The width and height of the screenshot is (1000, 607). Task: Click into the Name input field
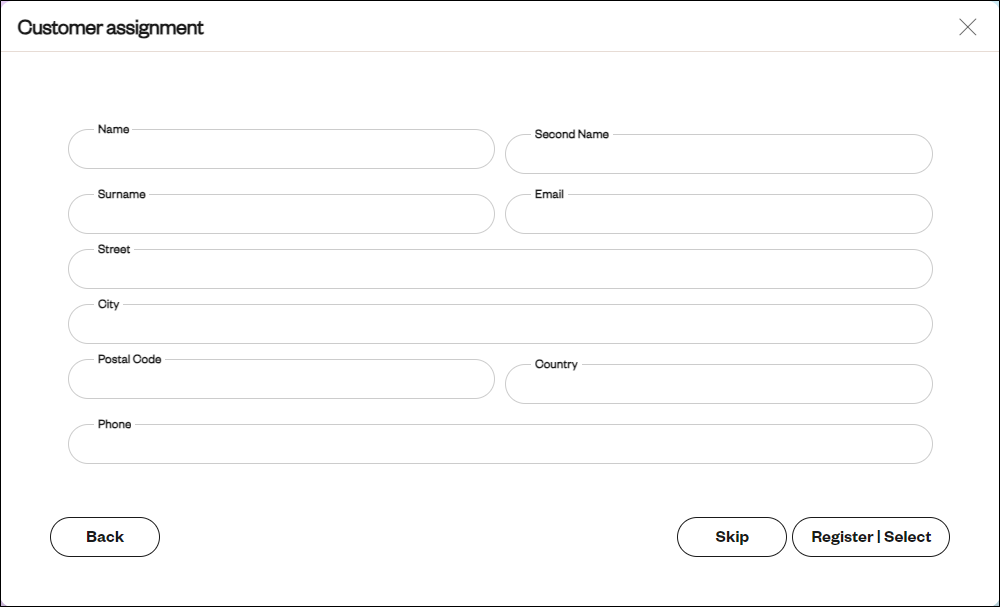(x=281, y=149)
